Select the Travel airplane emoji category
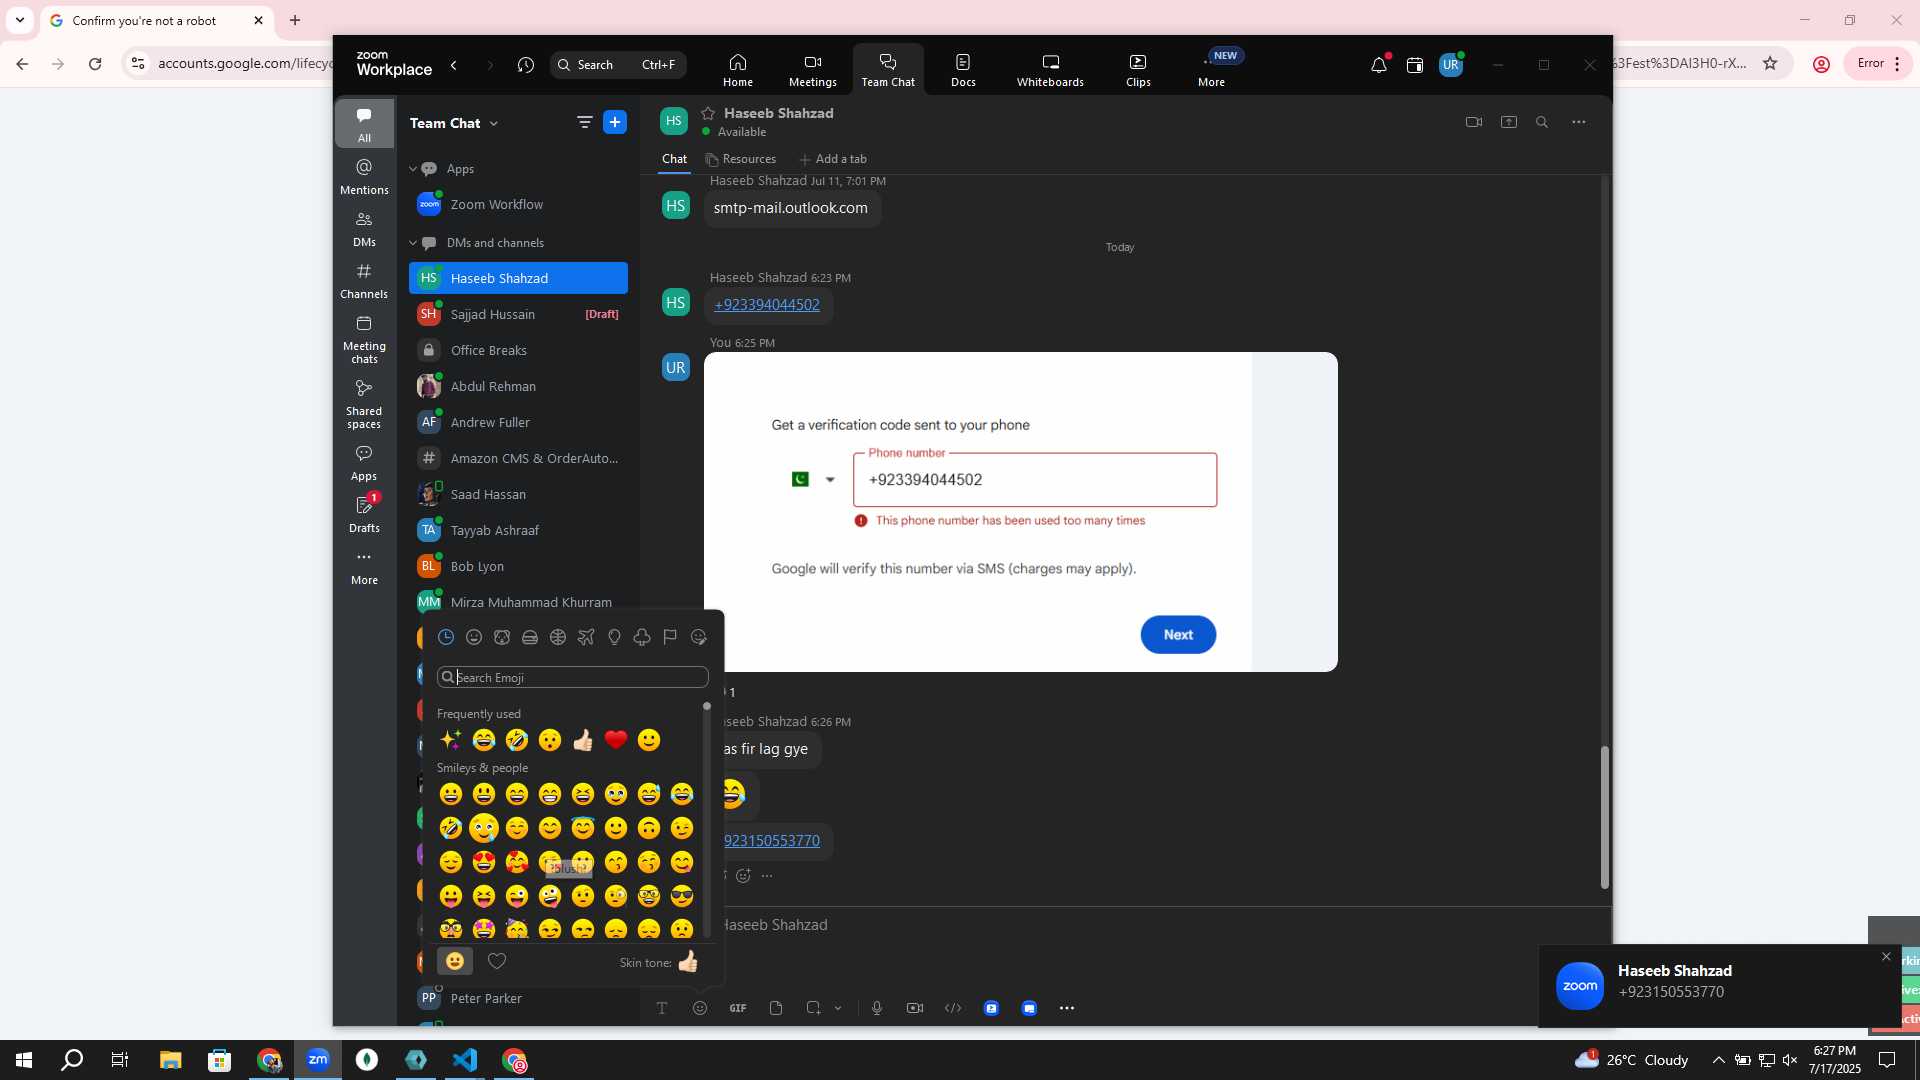 tap(586, 637)
